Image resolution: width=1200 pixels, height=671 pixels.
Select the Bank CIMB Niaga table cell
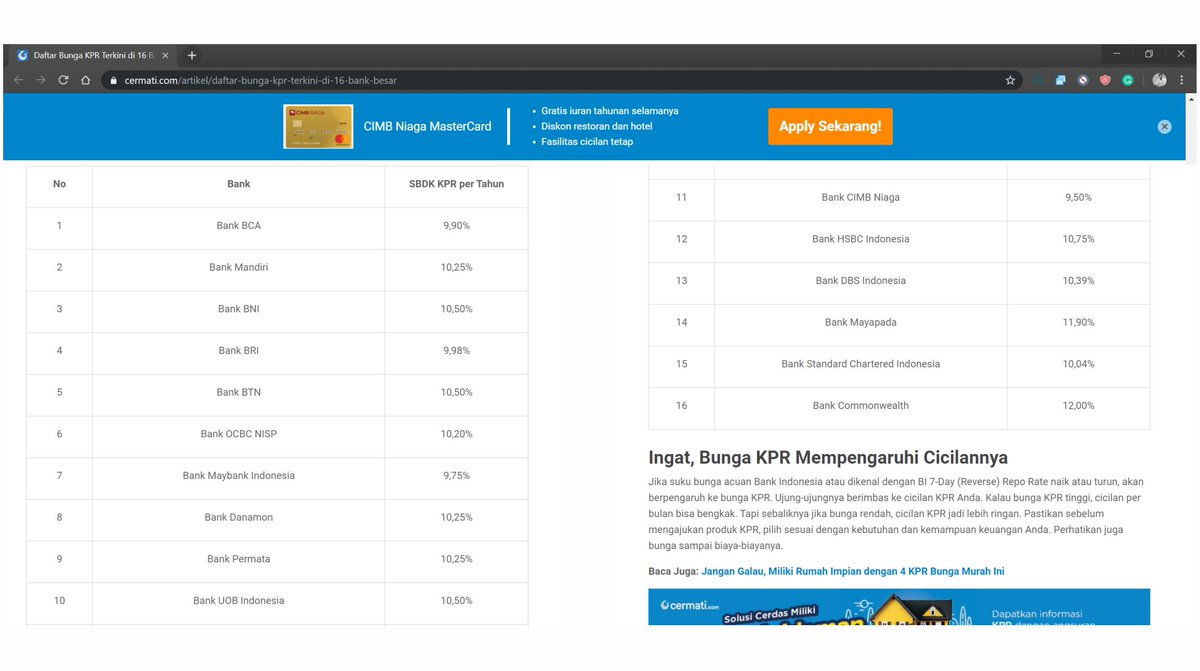tap(861, 198)
